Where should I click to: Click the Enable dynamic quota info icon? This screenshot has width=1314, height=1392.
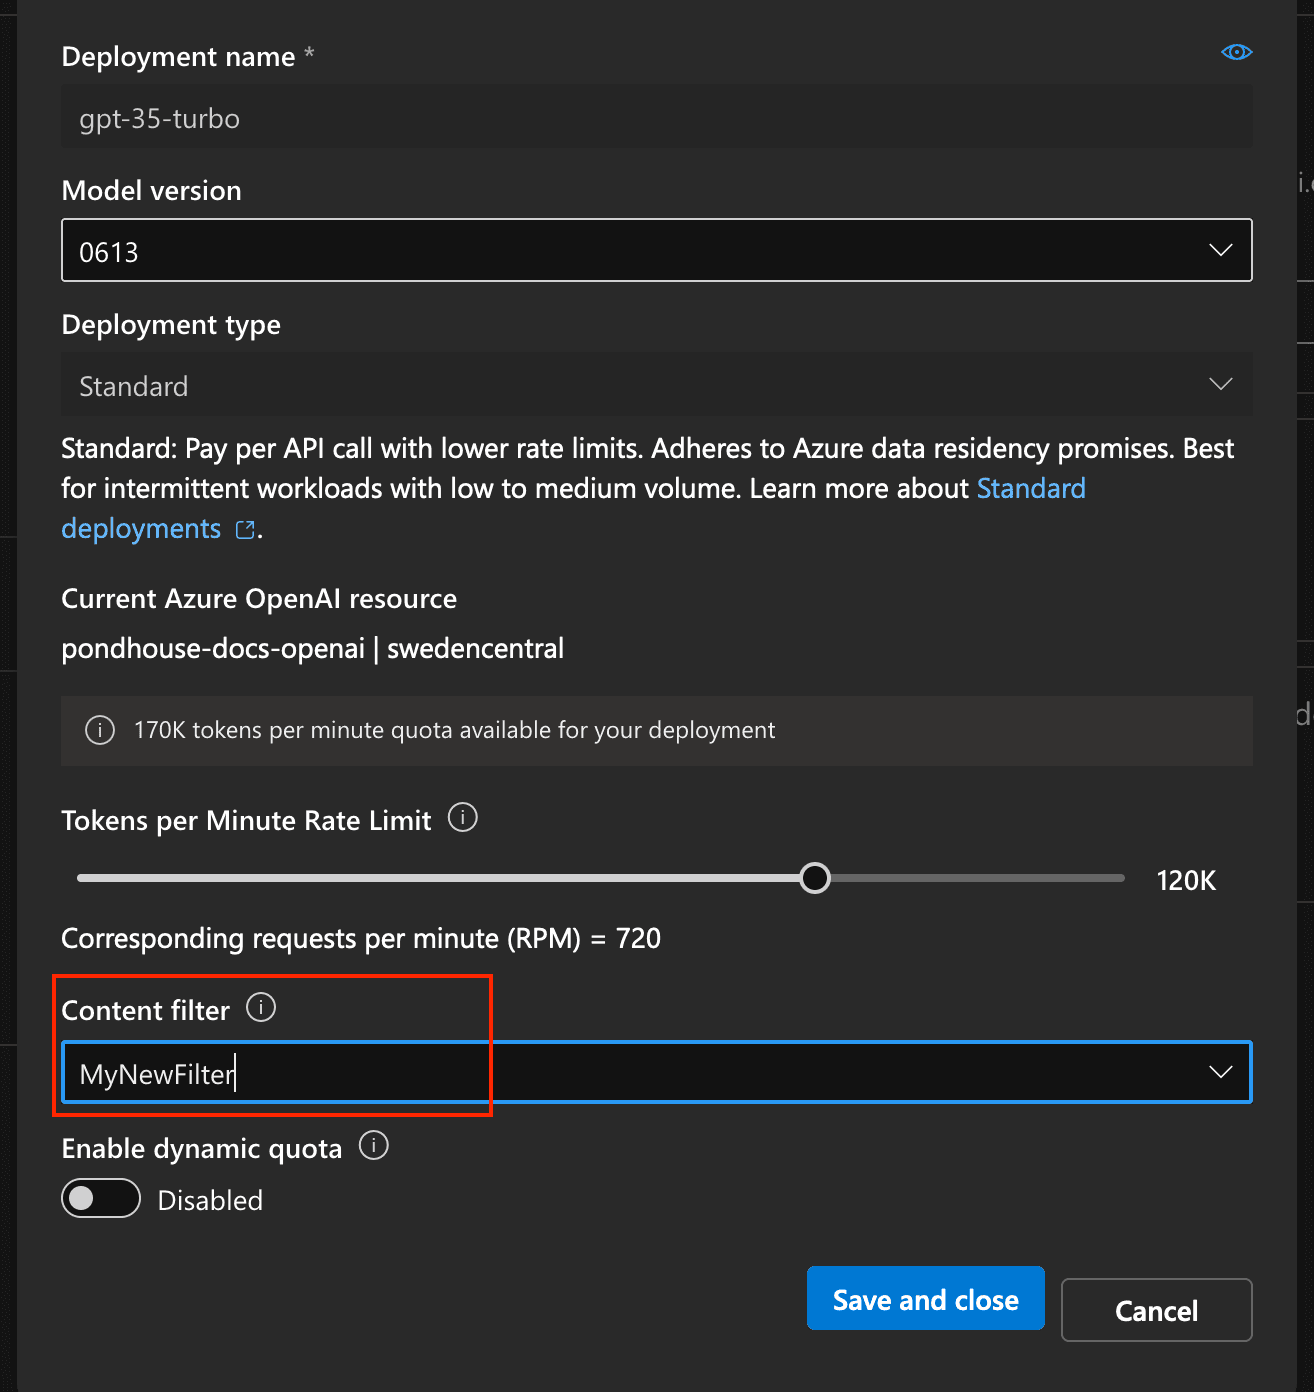pyautogui.click(x=373, y=1146)
